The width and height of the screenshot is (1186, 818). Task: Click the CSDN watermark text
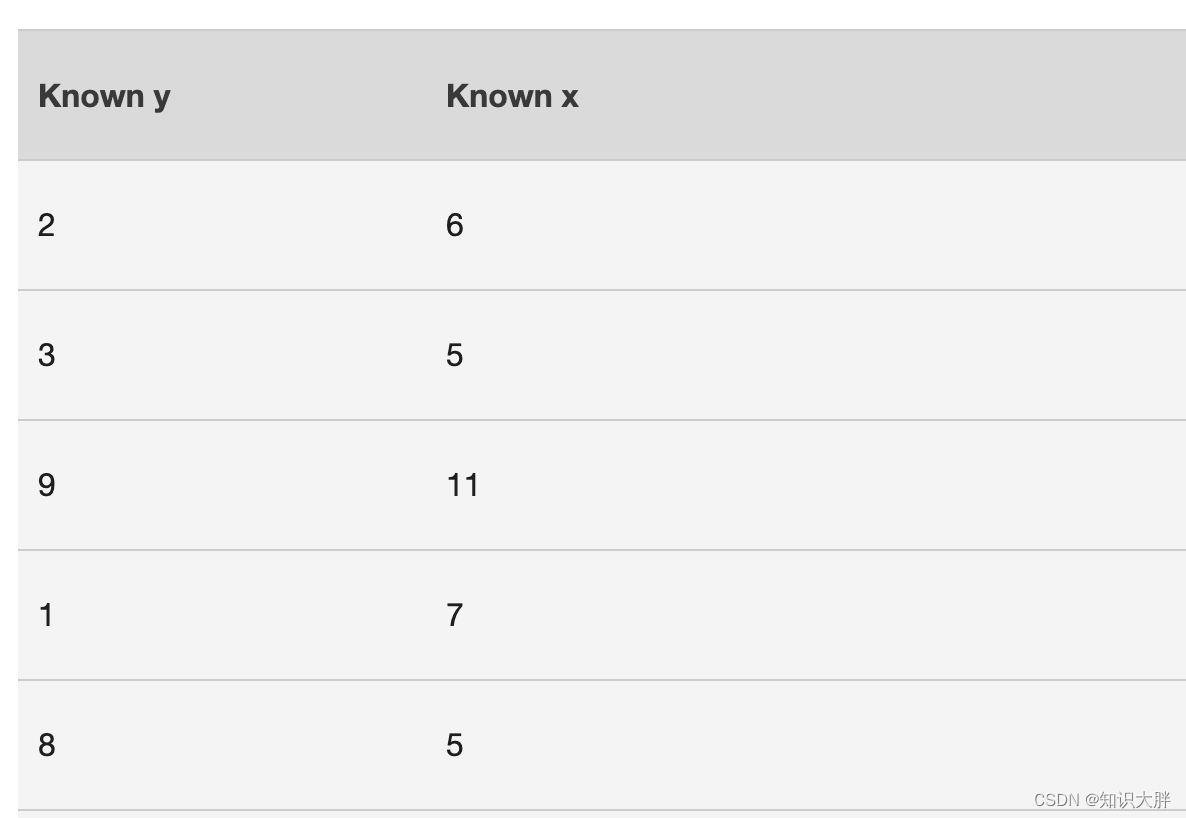(x=1056, y=800)
